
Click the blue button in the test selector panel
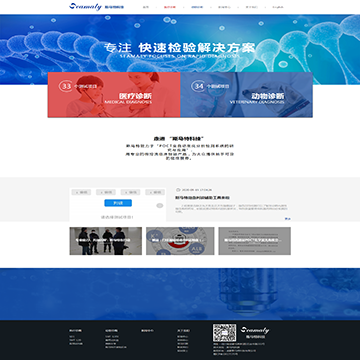point(118,203)
